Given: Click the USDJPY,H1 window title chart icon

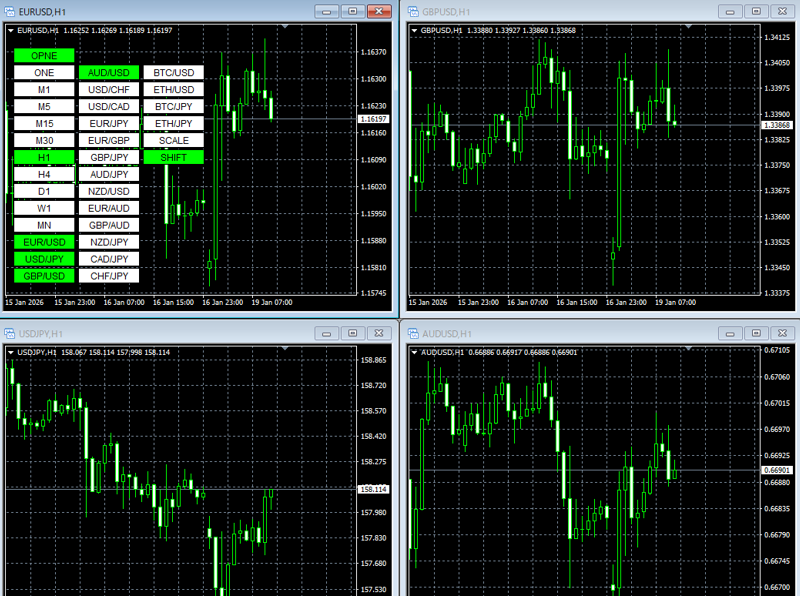Looking at the screenshot, I should coord(10,333).
